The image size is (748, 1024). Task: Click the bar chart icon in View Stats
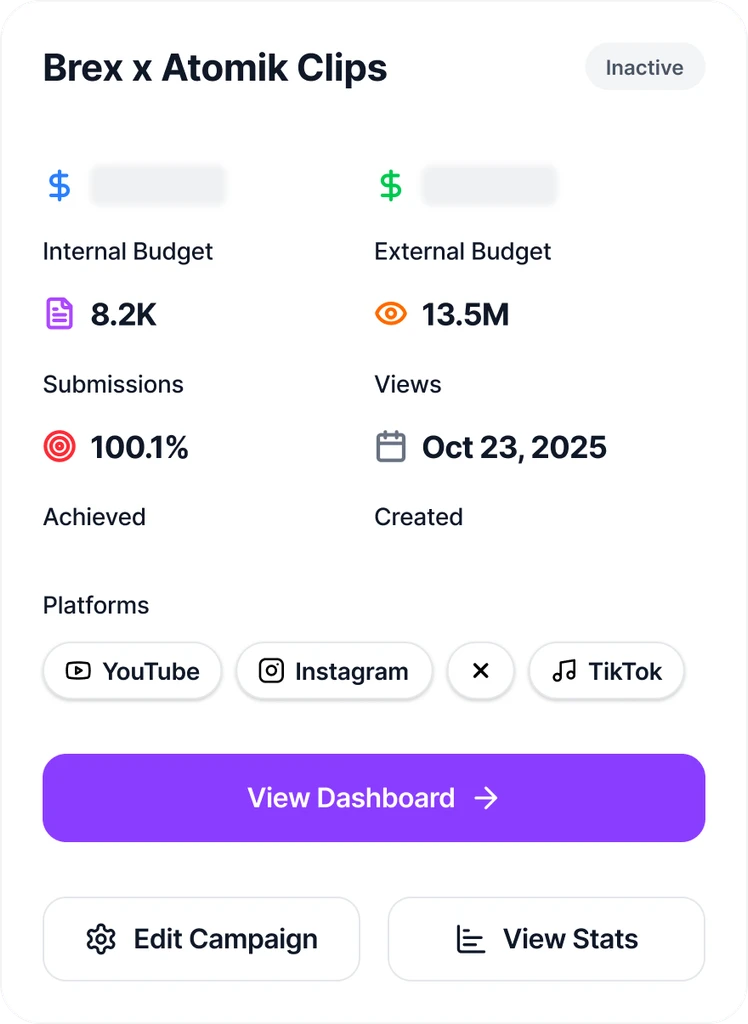tap(471, 939)
